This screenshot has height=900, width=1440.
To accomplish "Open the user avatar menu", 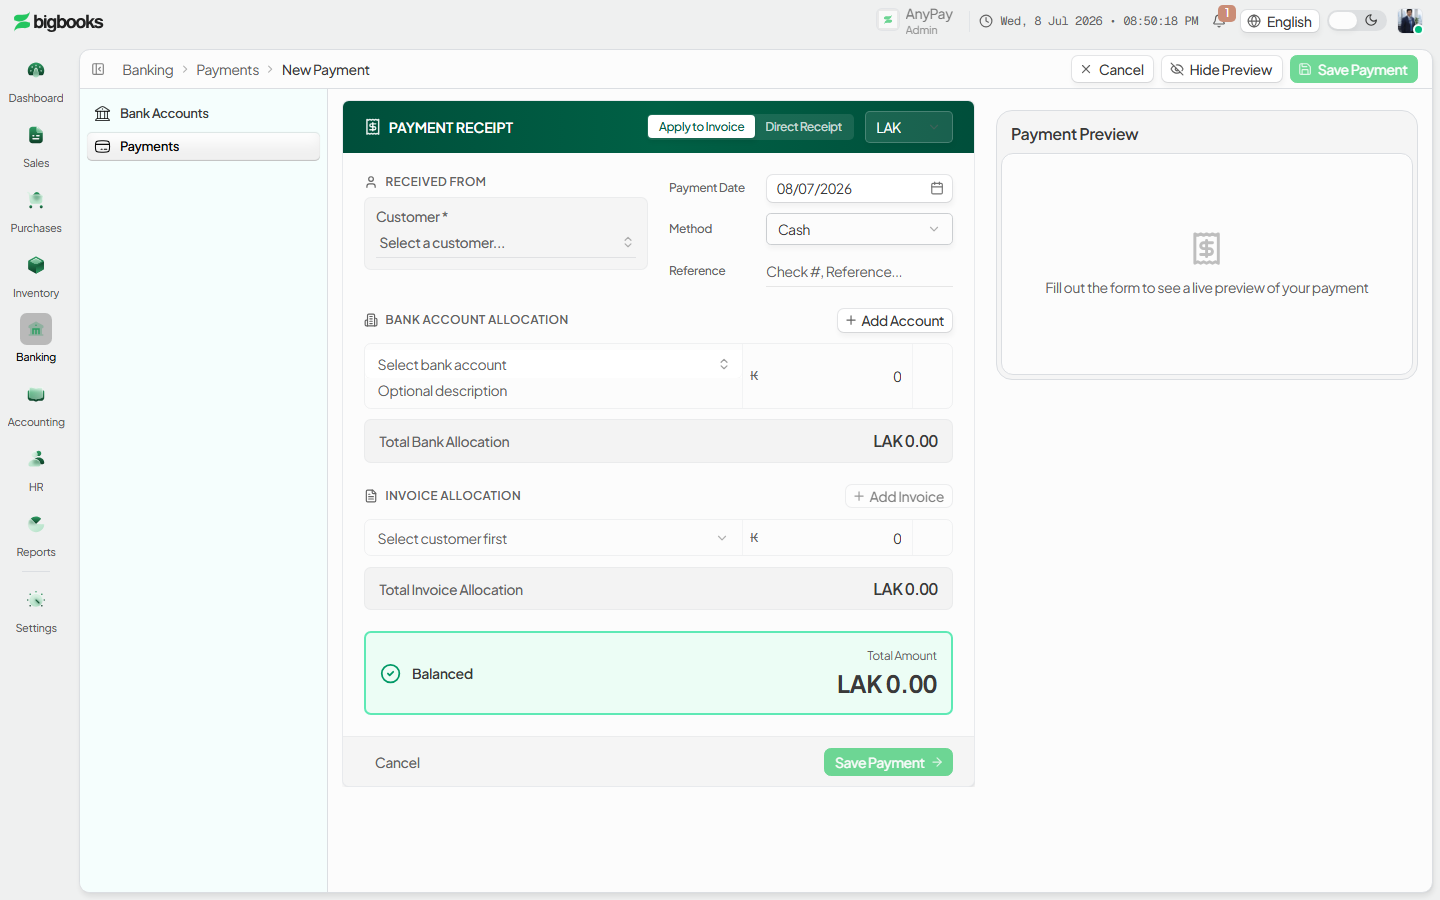I will [x=1410, y=21].
